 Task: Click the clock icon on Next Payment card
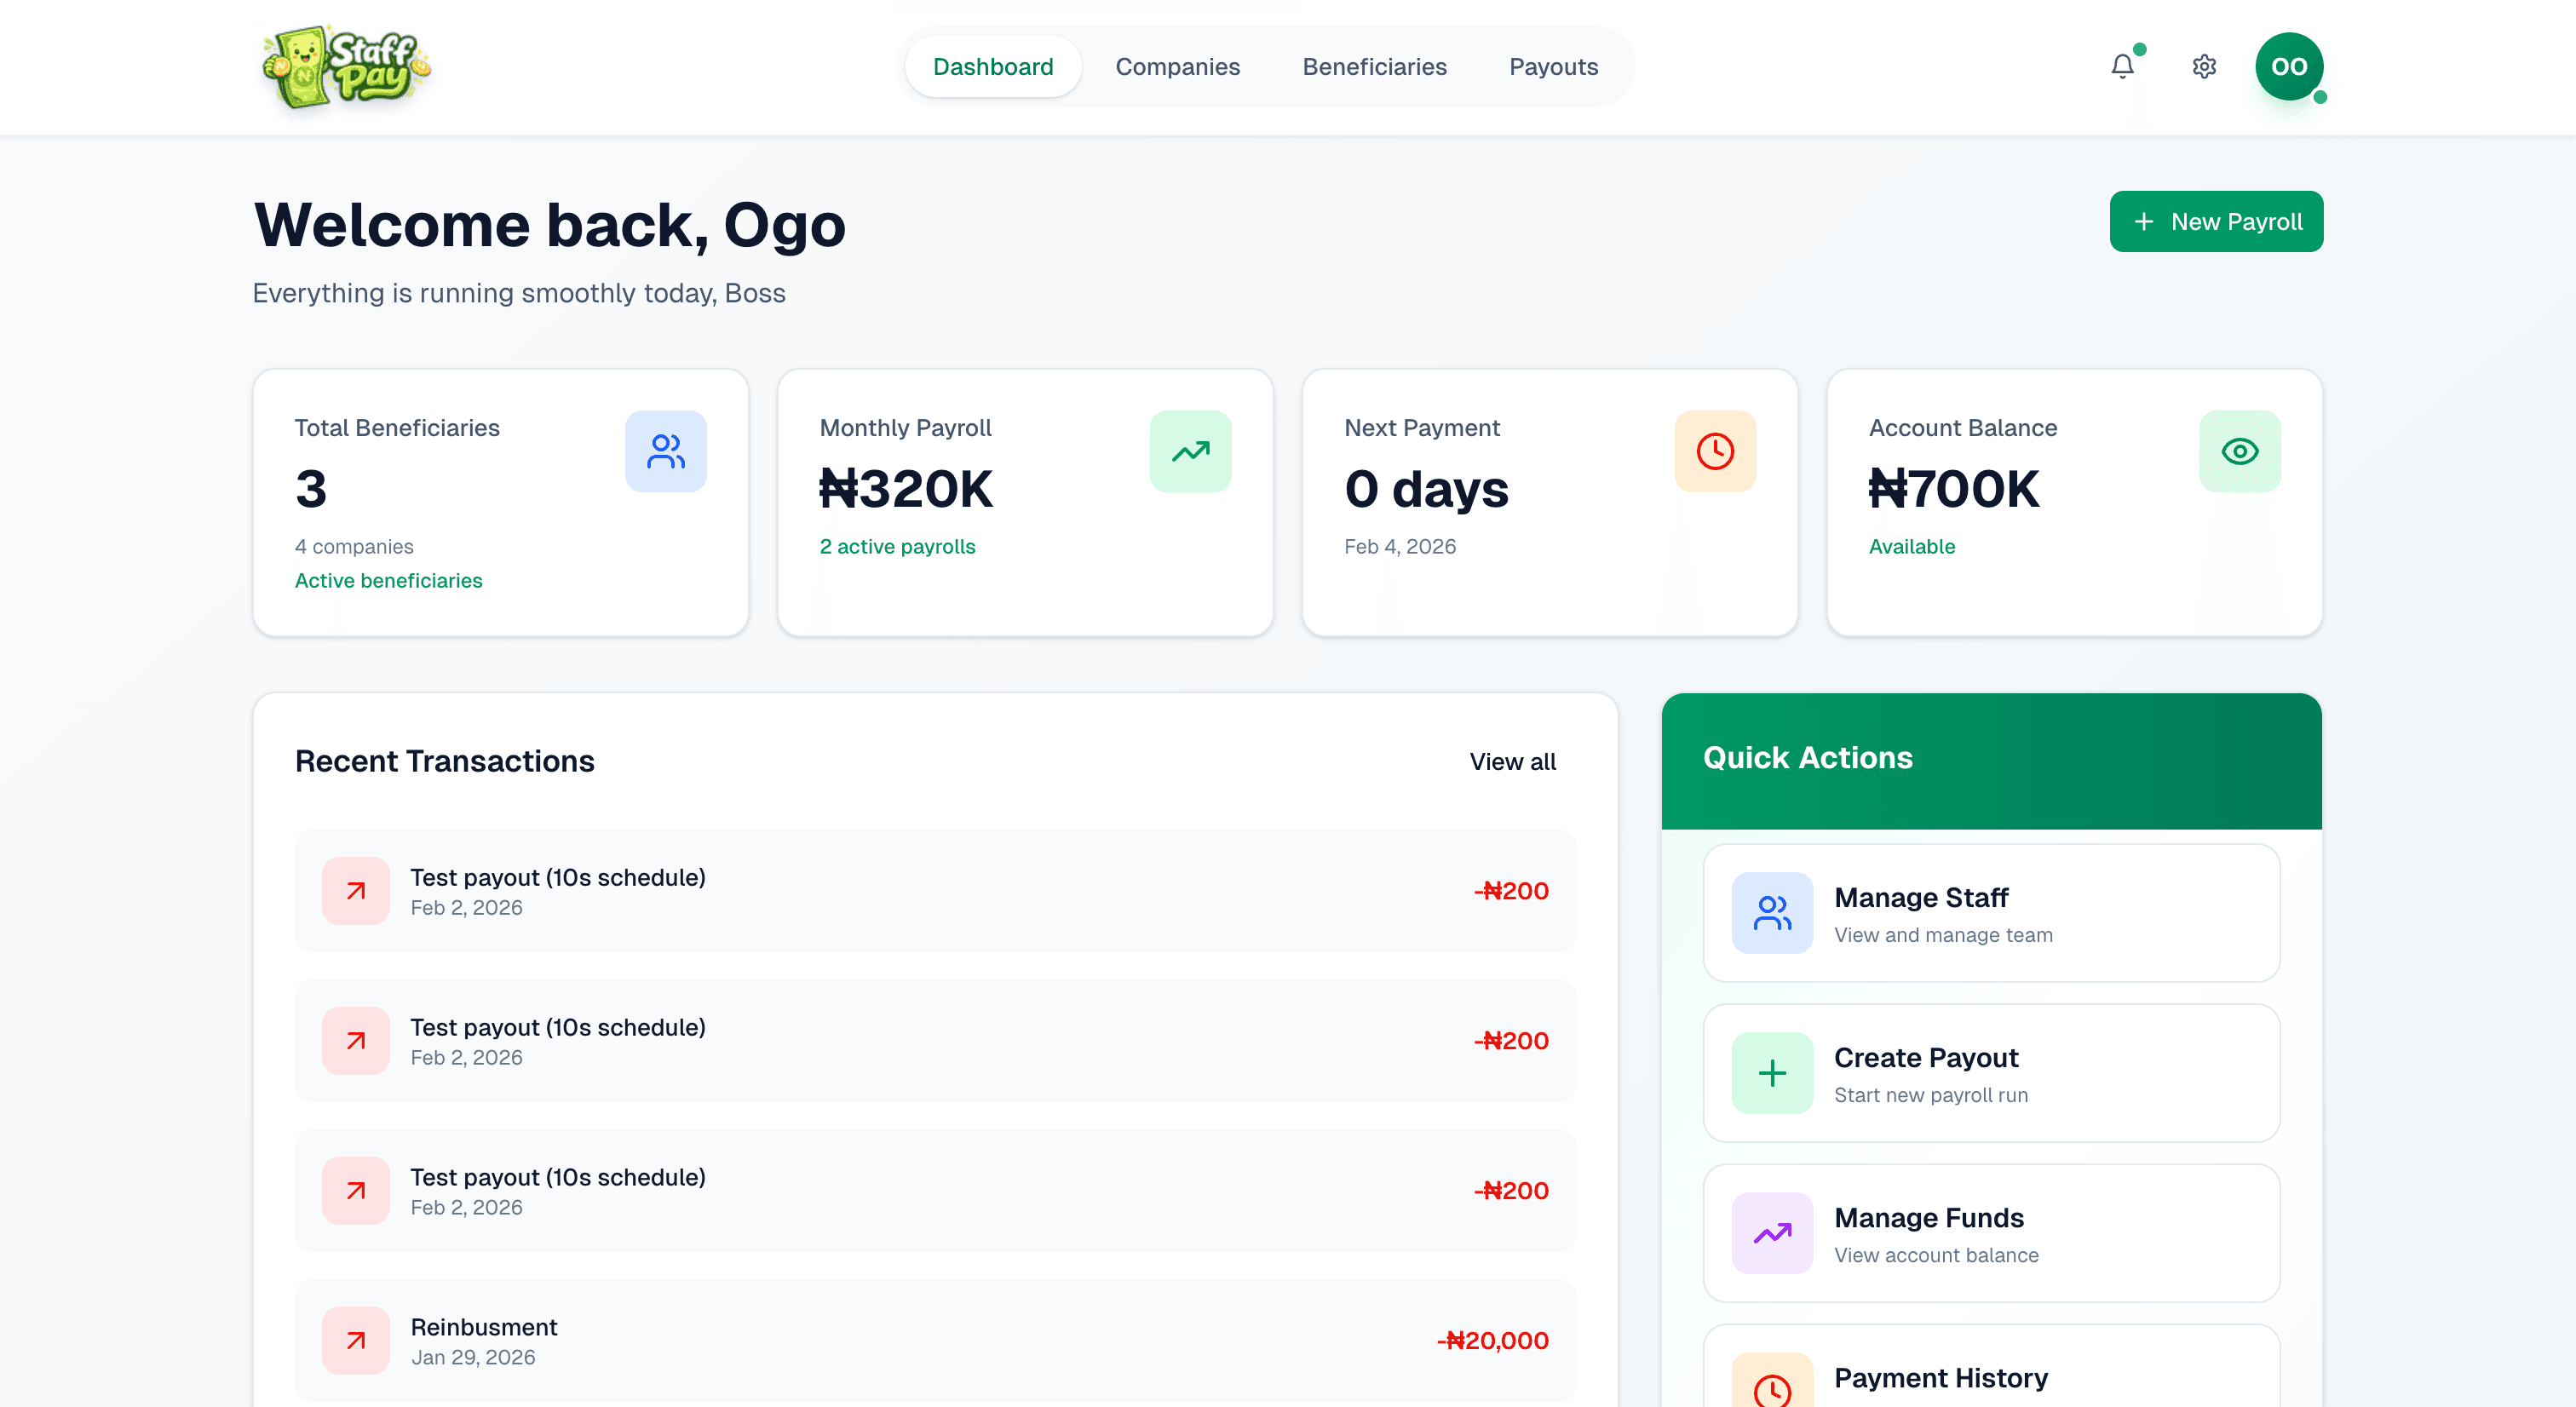[1714, 451]
